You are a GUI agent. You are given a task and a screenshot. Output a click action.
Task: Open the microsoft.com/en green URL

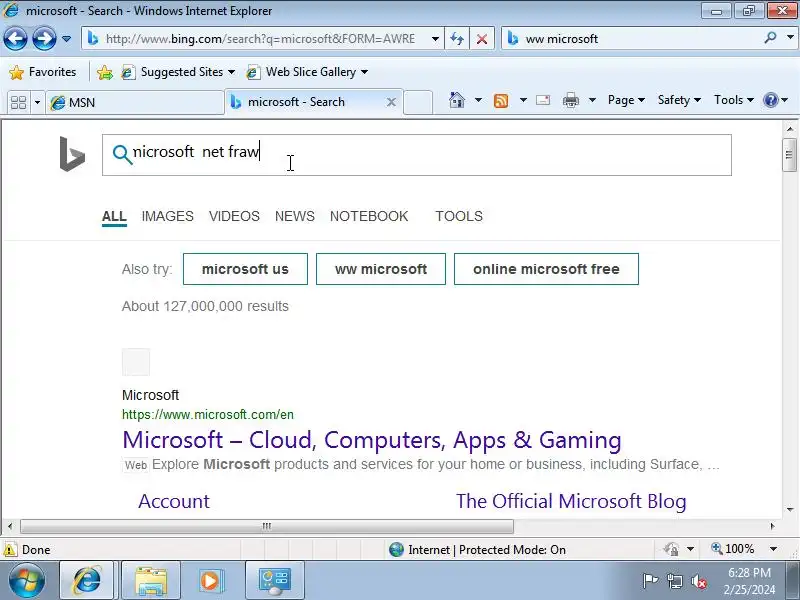208,414
